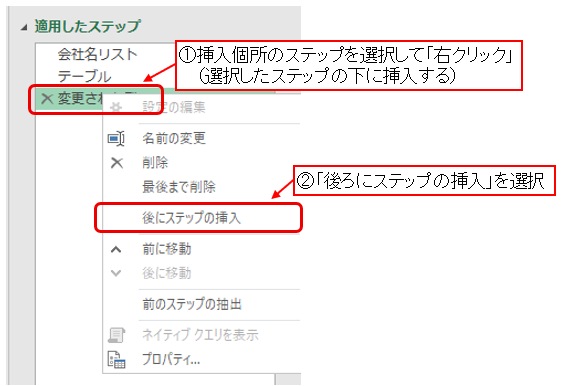Click the up chevron icon beside 前に移動
This screenshot has width=570, height=386.
click(116, 249)
